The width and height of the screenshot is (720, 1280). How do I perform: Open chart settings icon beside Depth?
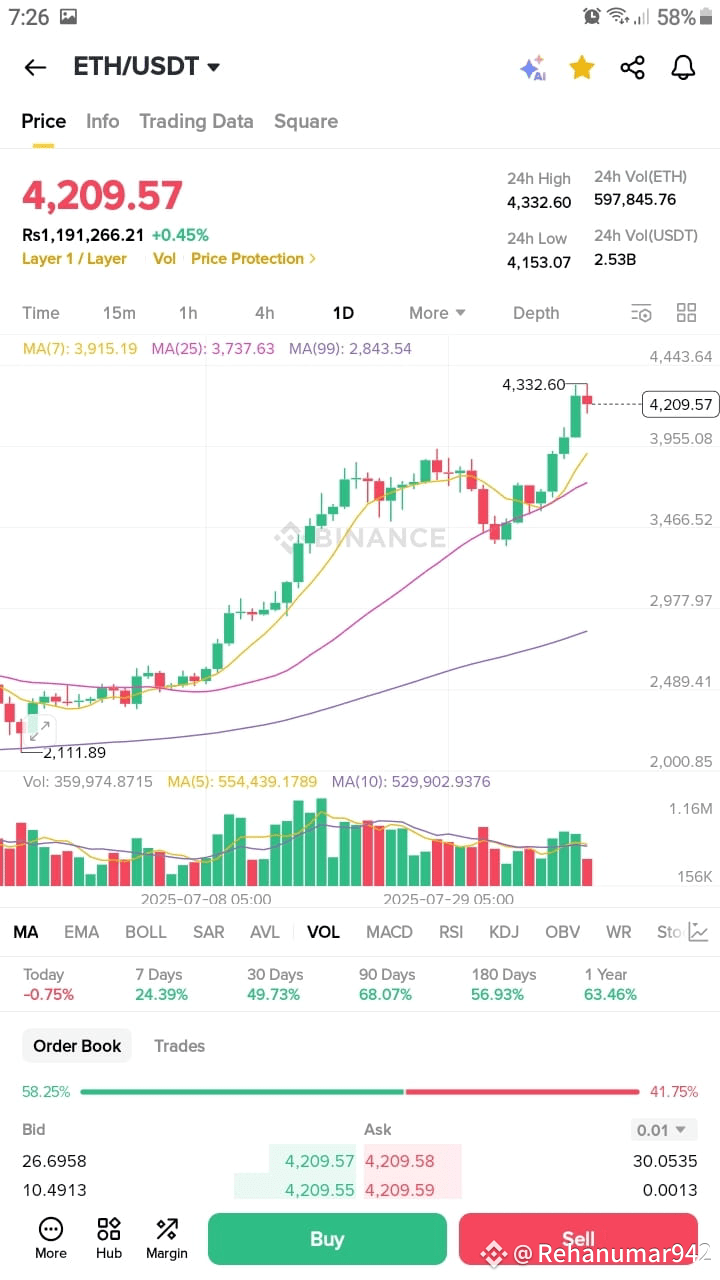641,313
